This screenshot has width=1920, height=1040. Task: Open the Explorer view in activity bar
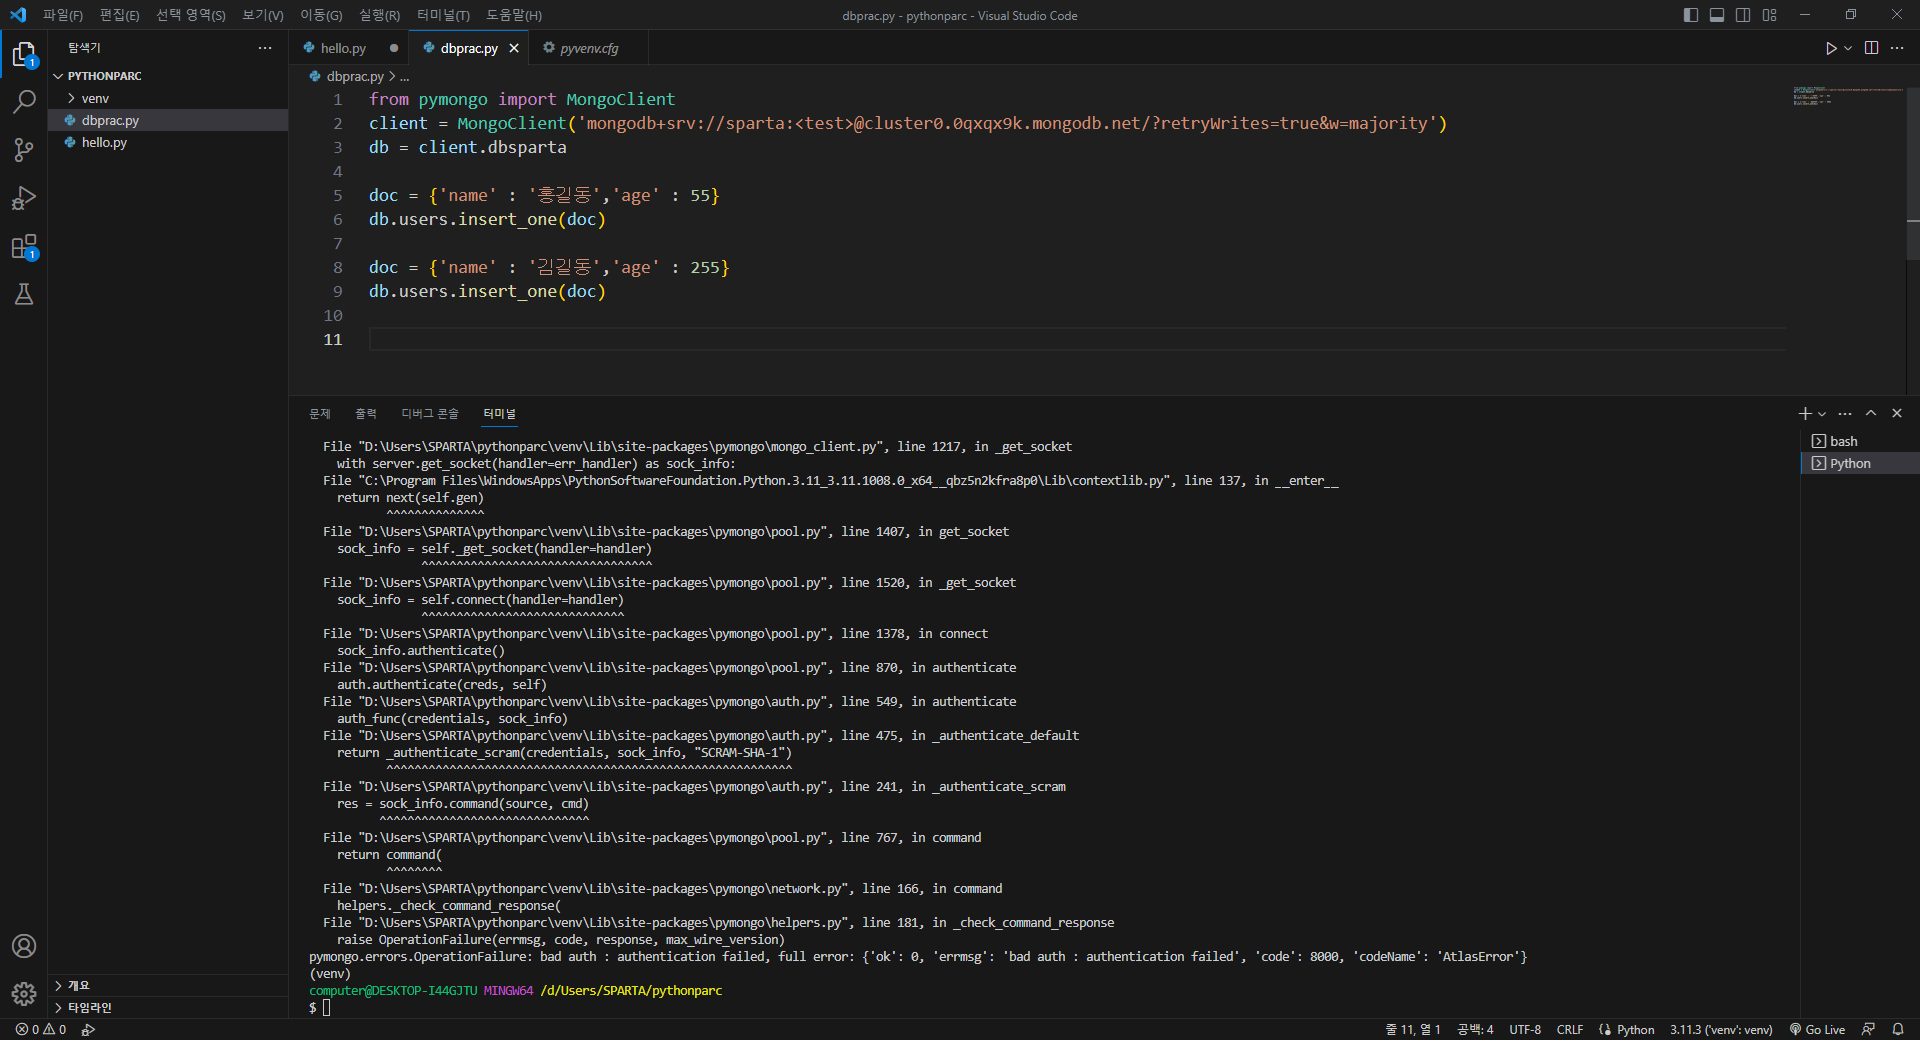pos(24,54)
